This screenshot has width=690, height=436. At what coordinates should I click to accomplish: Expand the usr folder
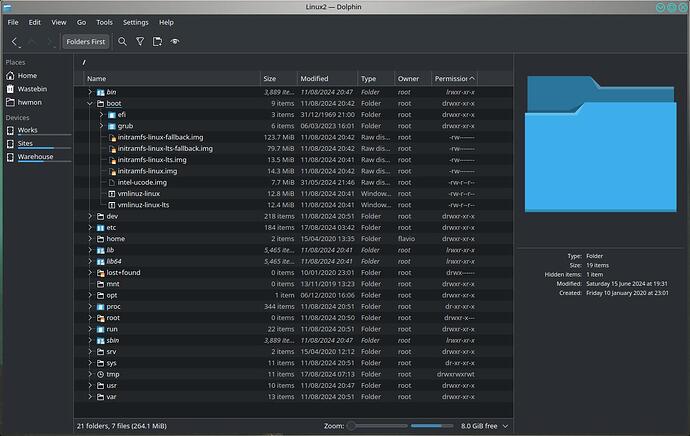click(89, 386)
